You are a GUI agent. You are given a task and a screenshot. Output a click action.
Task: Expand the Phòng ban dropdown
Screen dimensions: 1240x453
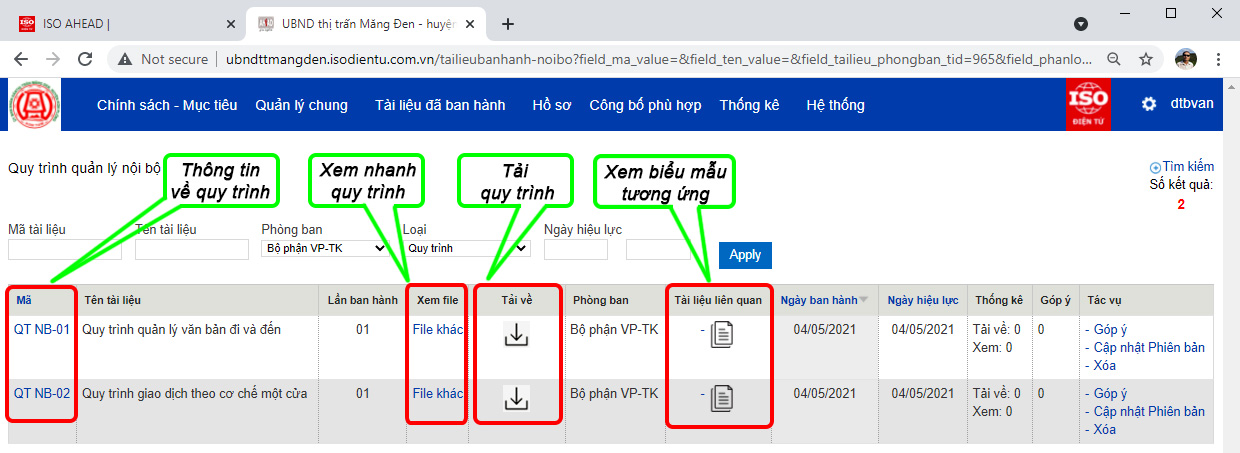(x=324, y=248)
